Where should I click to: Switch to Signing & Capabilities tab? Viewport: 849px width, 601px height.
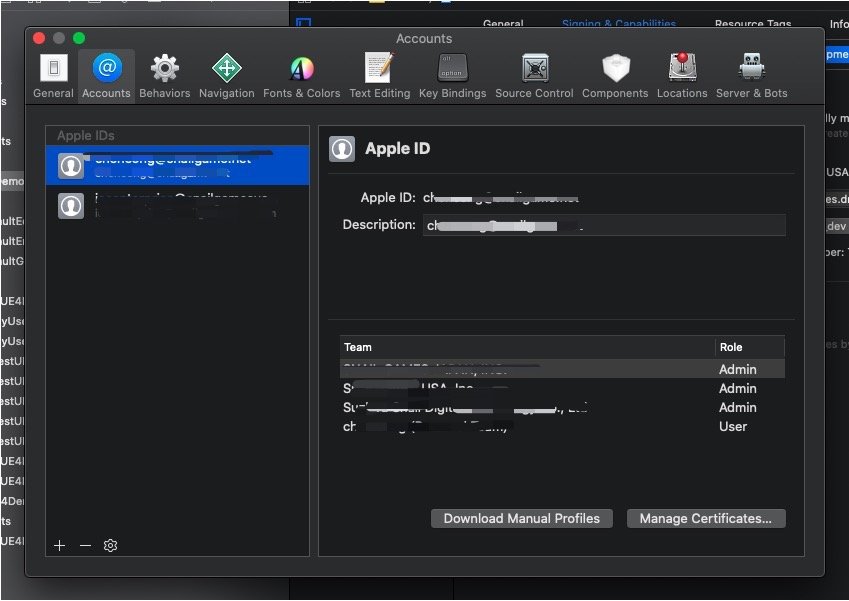[618, 24]
